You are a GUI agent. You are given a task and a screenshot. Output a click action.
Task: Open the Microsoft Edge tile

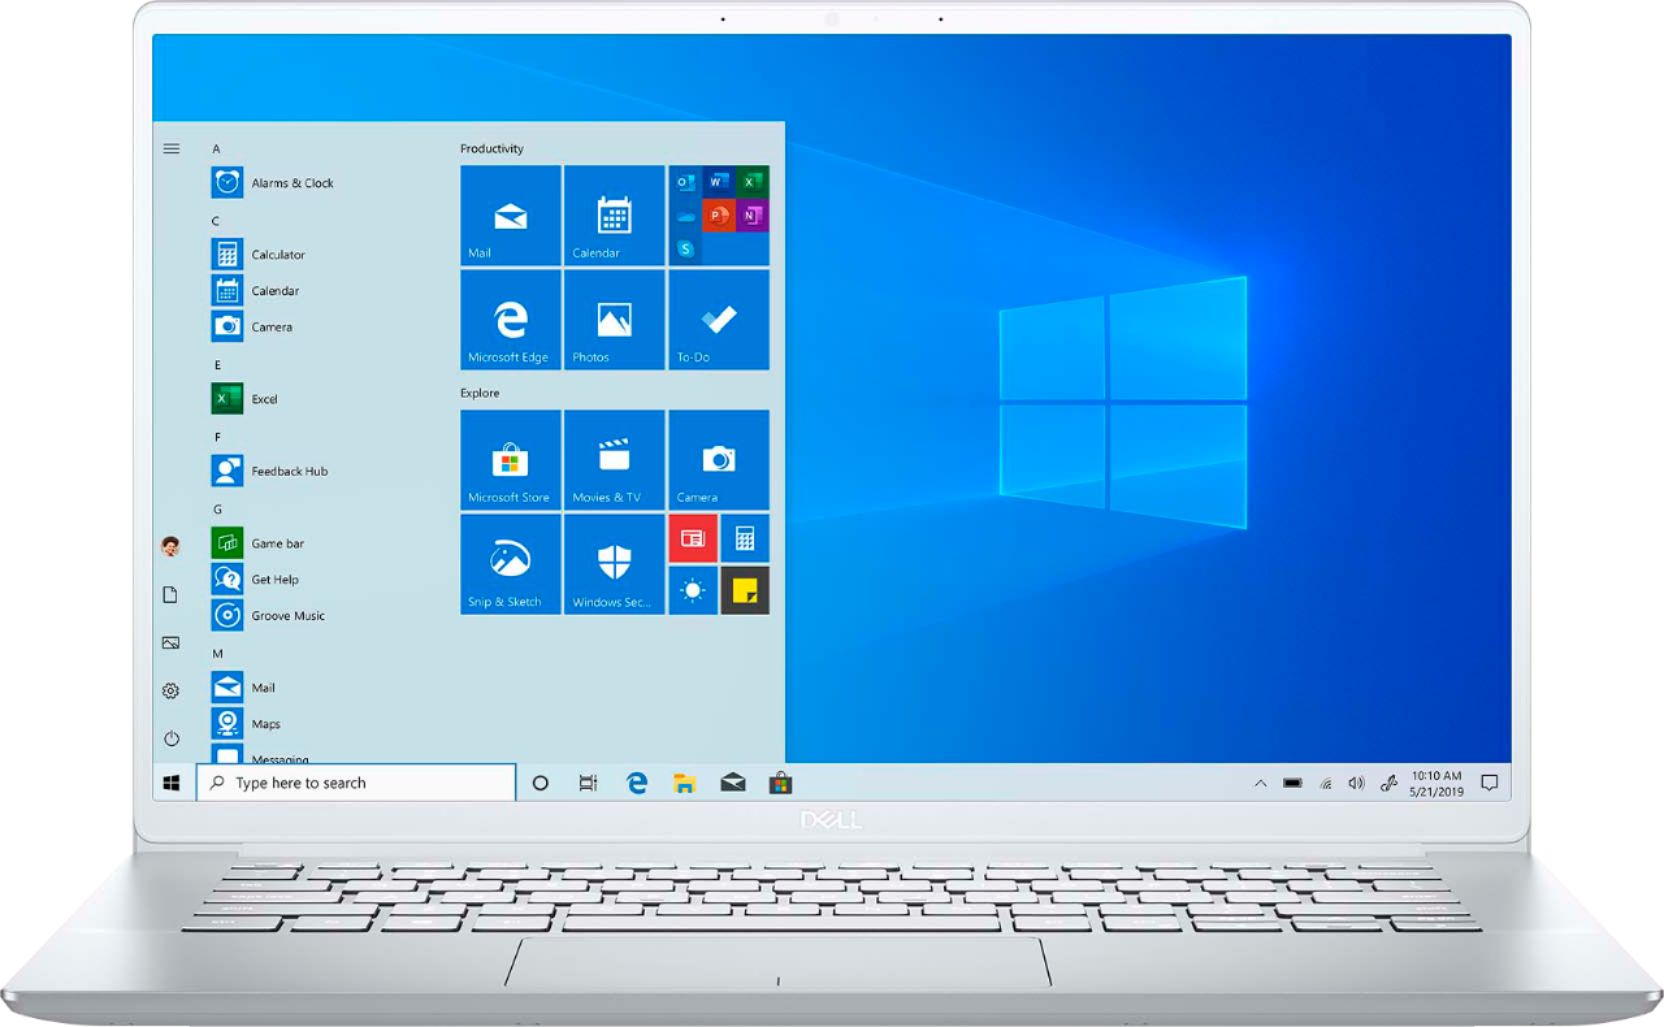click(510, 320)
